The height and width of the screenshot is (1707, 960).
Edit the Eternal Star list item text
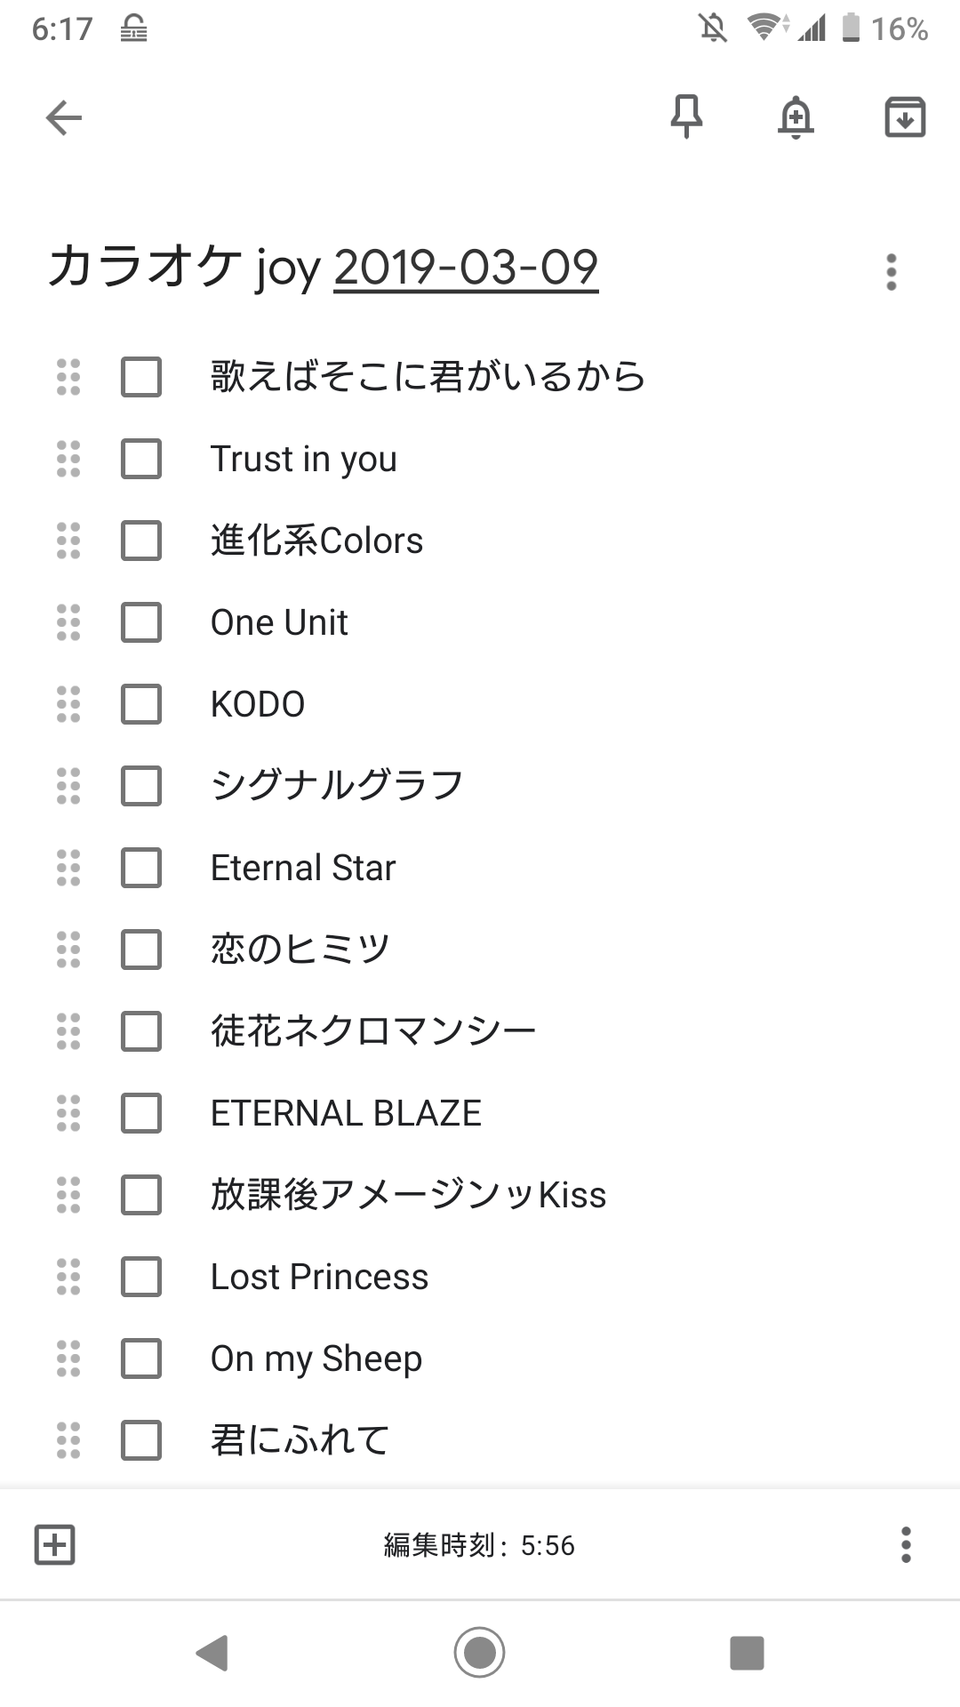(303, 868)
